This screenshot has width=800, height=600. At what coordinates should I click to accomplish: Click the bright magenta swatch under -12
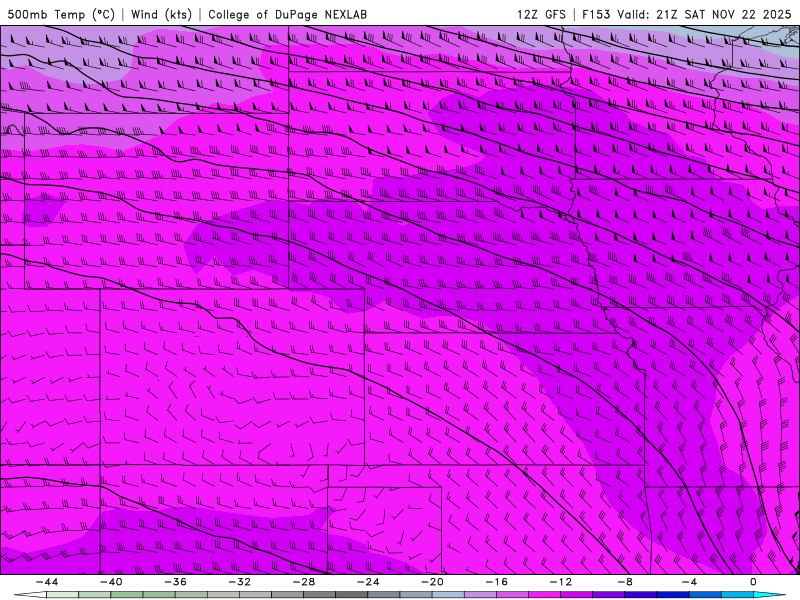544,595
